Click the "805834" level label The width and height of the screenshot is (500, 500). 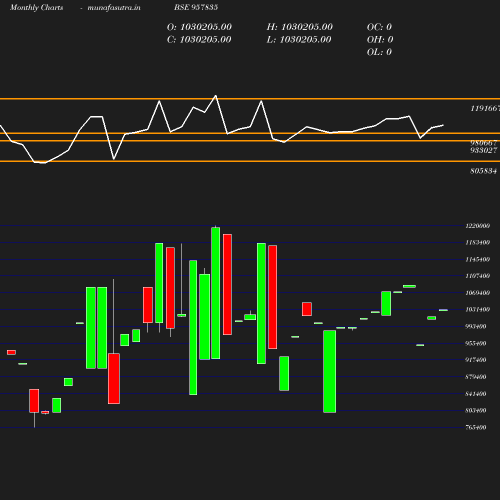point(484,171)
